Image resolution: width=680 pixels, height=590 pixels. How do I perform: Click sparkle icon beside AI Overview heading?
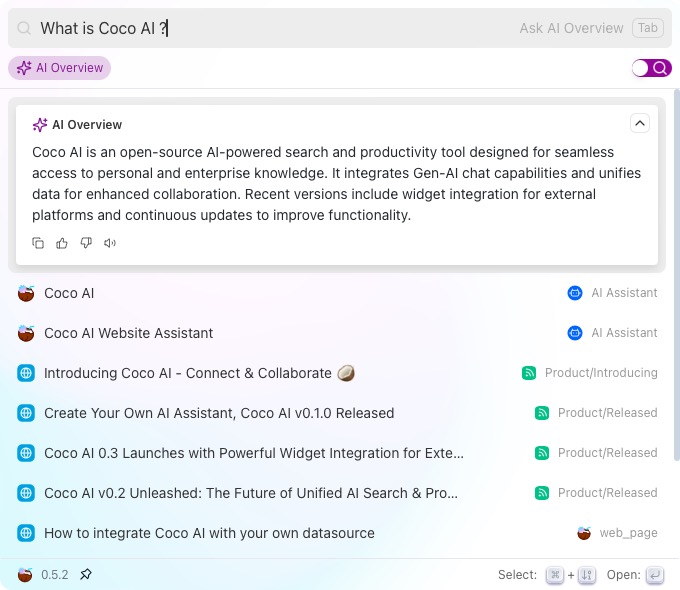pyautogui.click(x=40, y=125)
